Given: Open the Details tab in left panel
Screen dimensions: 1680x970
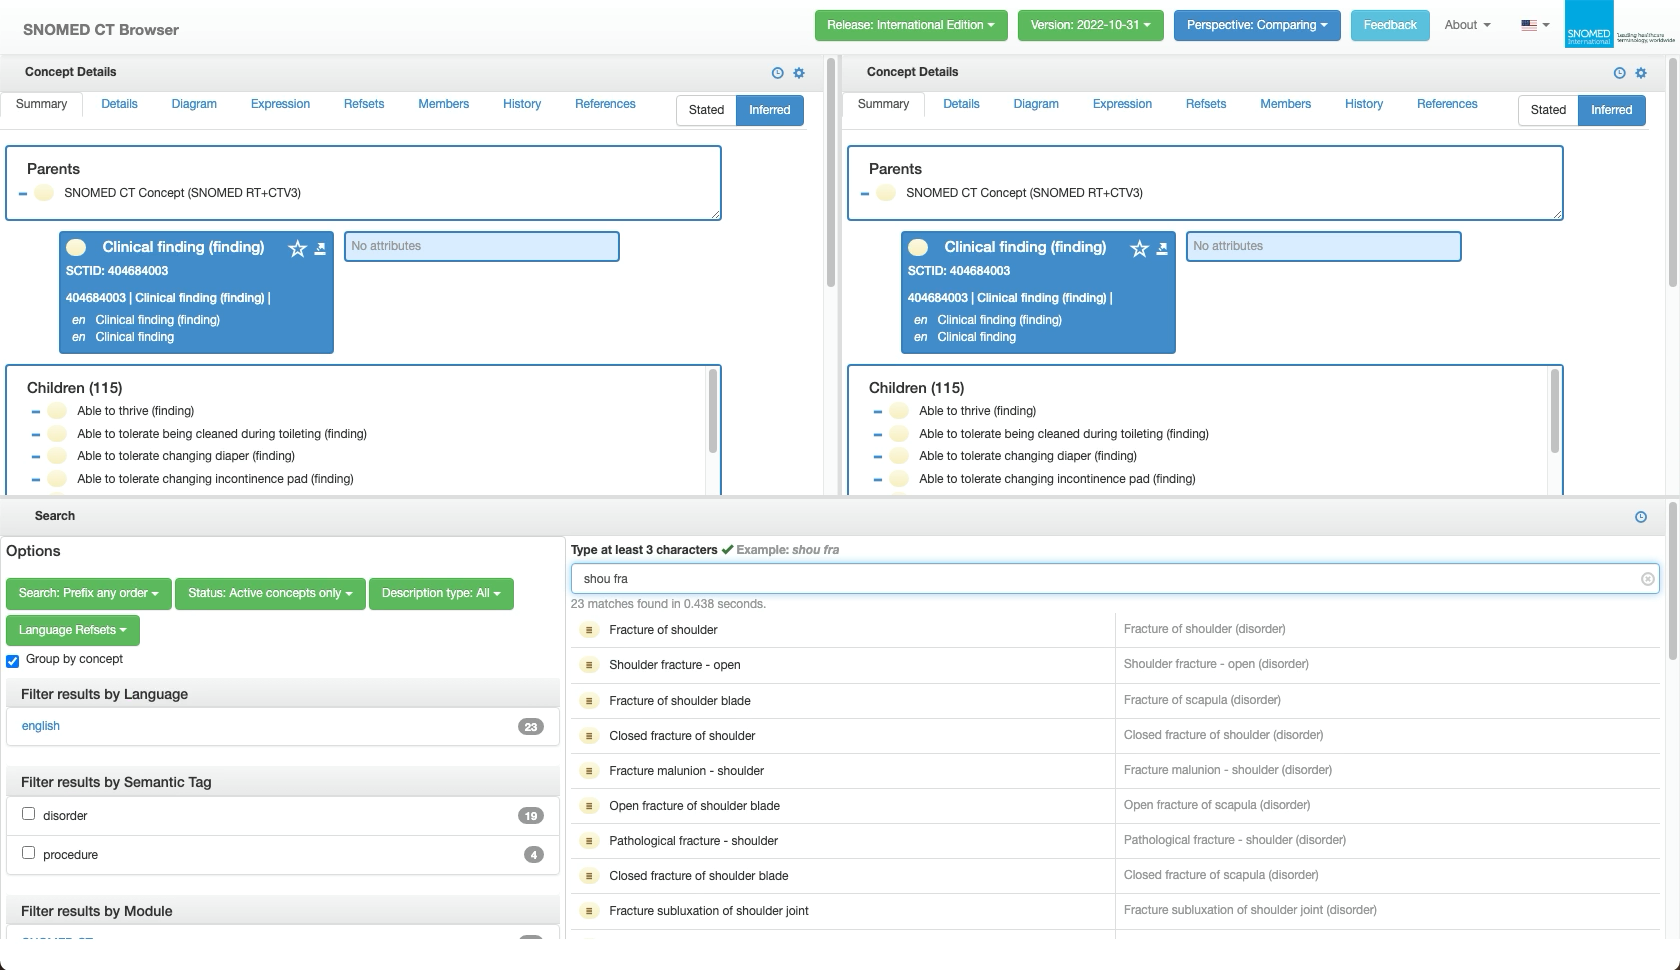Looking at the screenshot, I should [x=119, y=104].
